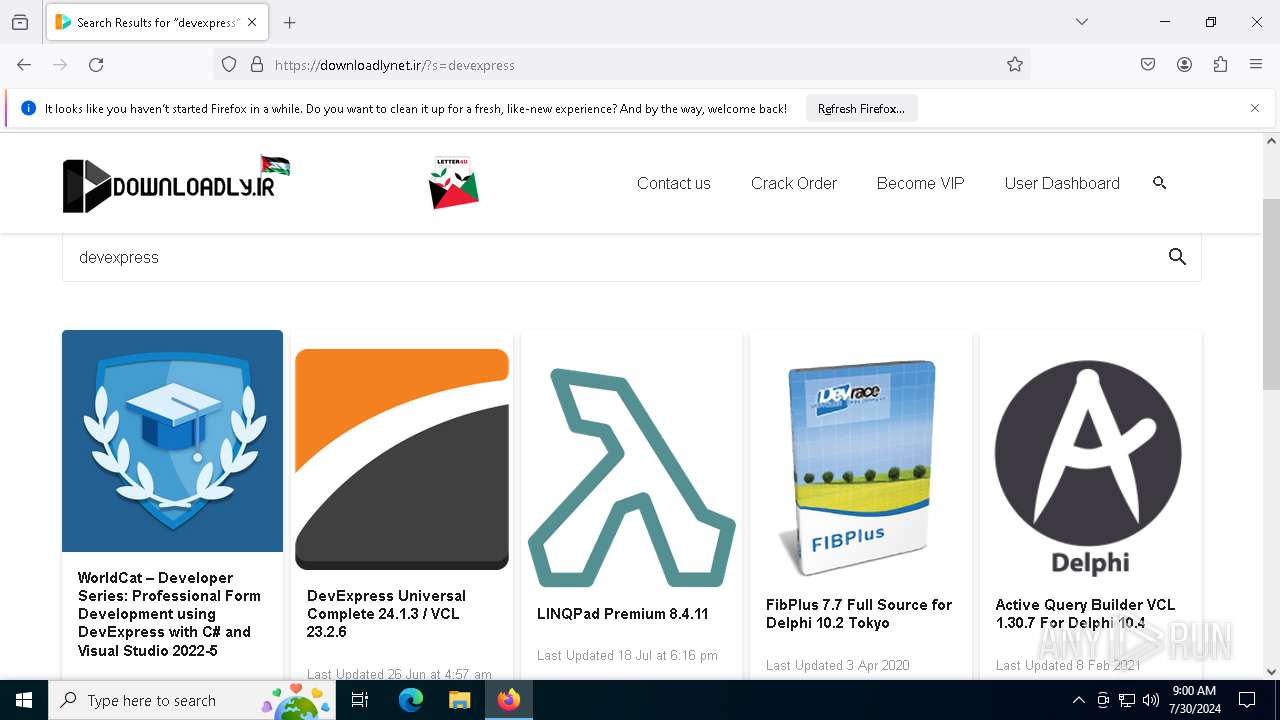Open tracking protection shield icon
Viewport: 1280px width, 720px height.
(x=229, y=65)
